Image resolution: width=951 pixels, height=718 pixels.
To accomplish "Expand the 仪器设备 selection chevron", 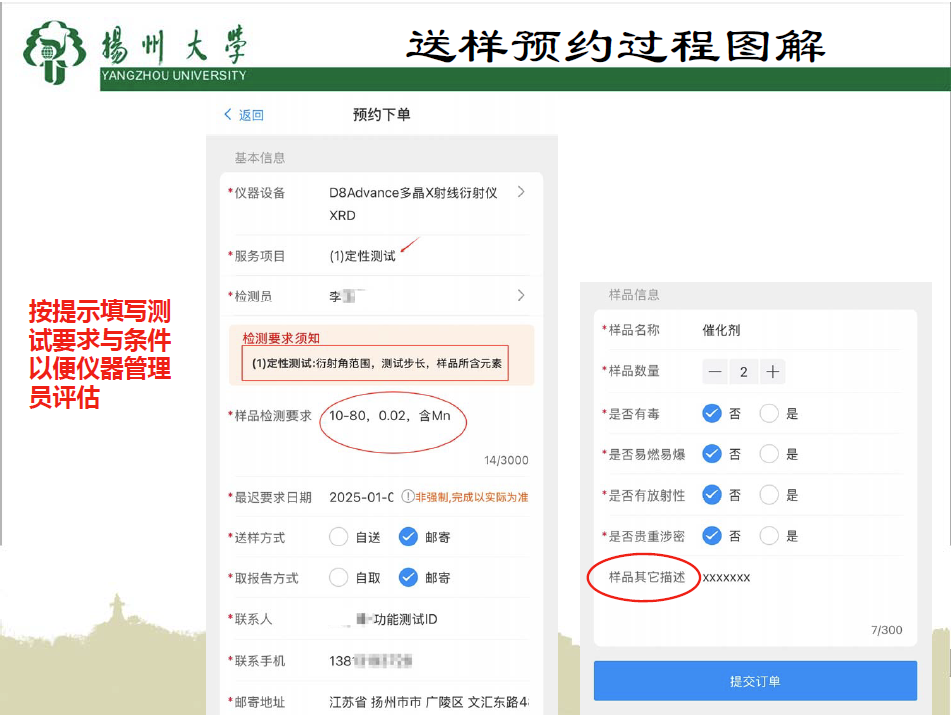I will [521, 192].
